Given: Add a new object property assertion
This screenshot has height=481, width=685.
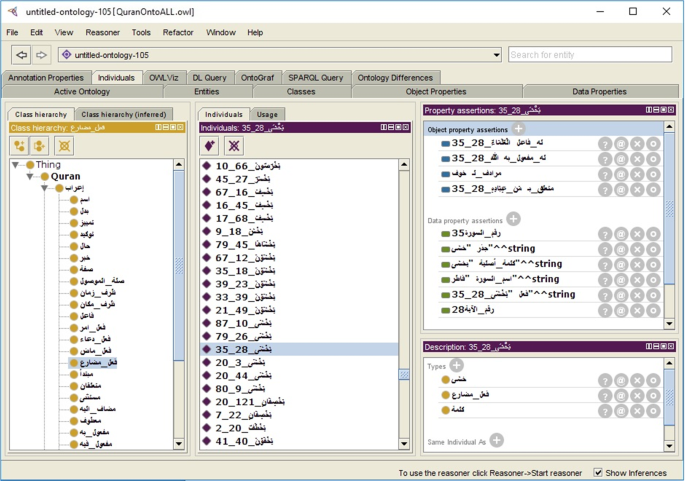Looking at the screenshot, I should click(x=518, y=129).
